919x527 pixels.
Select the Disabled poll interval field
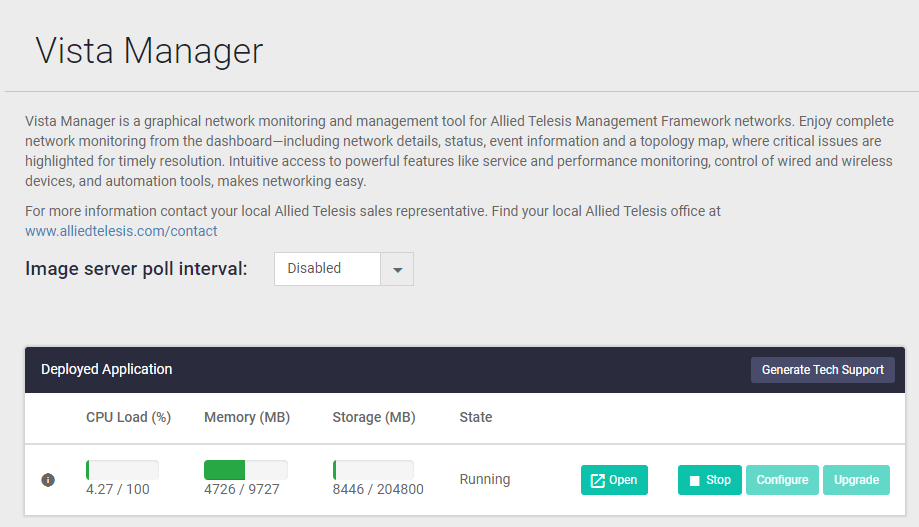tap(327, 269)
